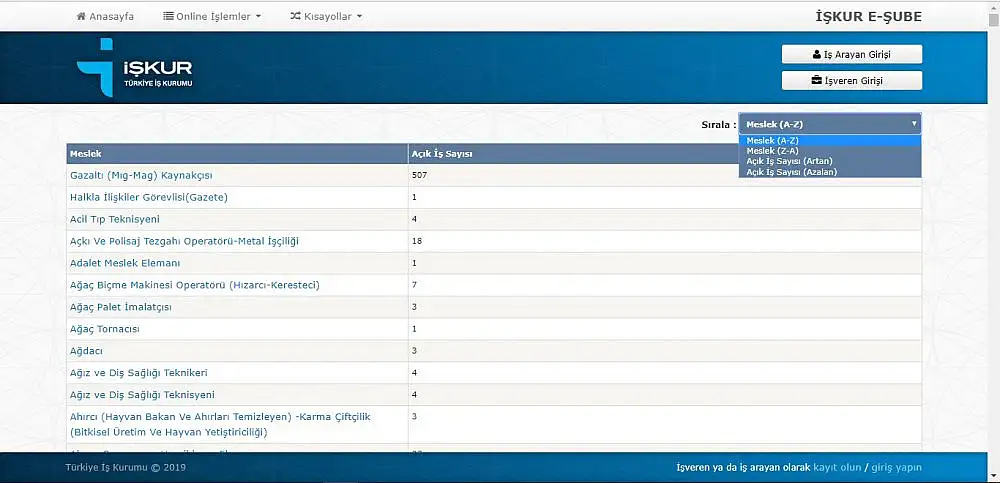Open Adalet Meslek Elemanı link
Viewport: 1000px width, 483px height.
(x=126, y=263)
